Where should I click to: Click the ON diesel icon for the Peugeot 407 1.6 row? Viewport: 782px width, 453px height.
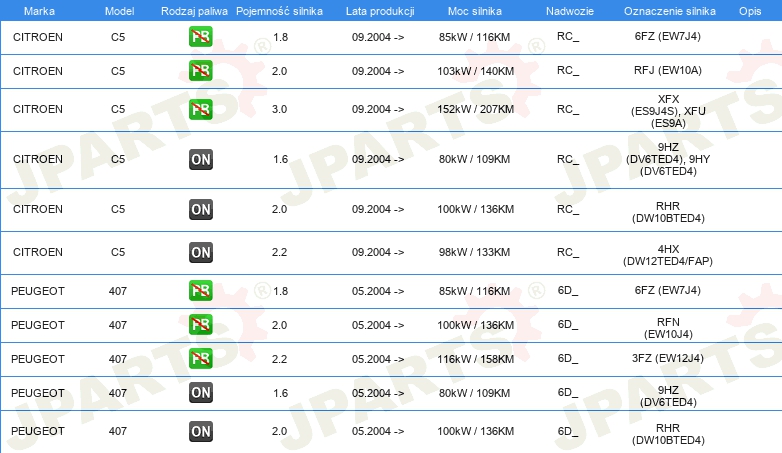200,393
